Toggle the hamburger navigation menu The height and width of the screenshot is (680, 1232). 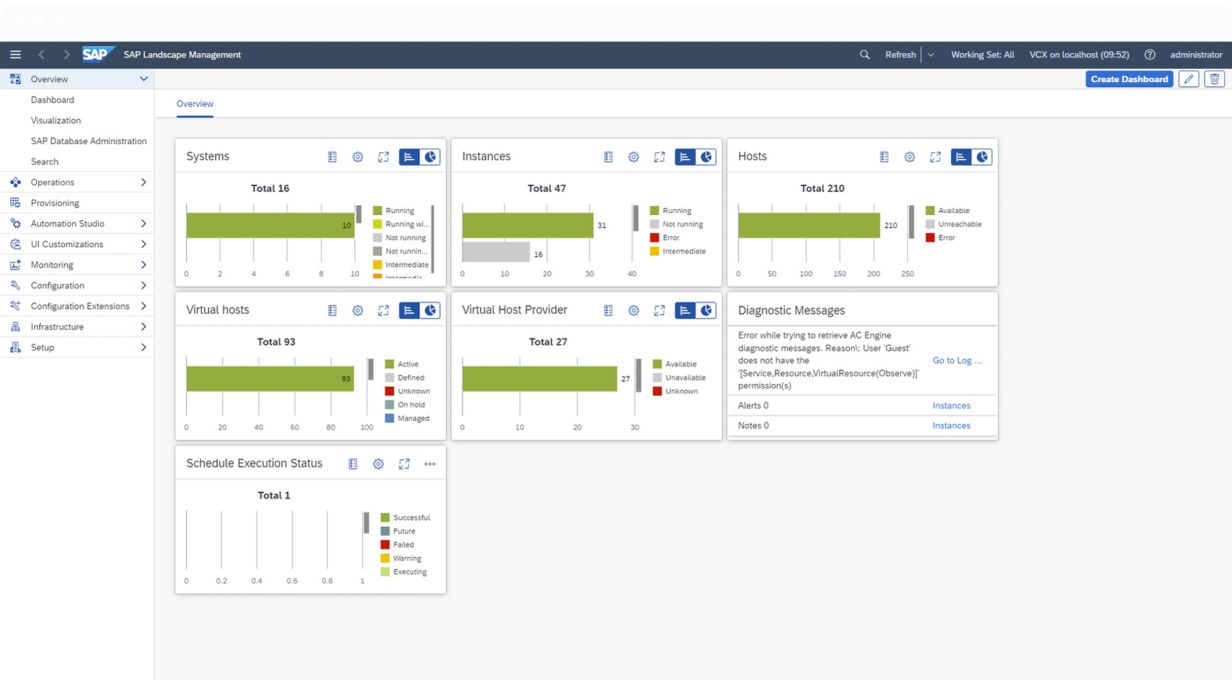click(x=15, y=55)
